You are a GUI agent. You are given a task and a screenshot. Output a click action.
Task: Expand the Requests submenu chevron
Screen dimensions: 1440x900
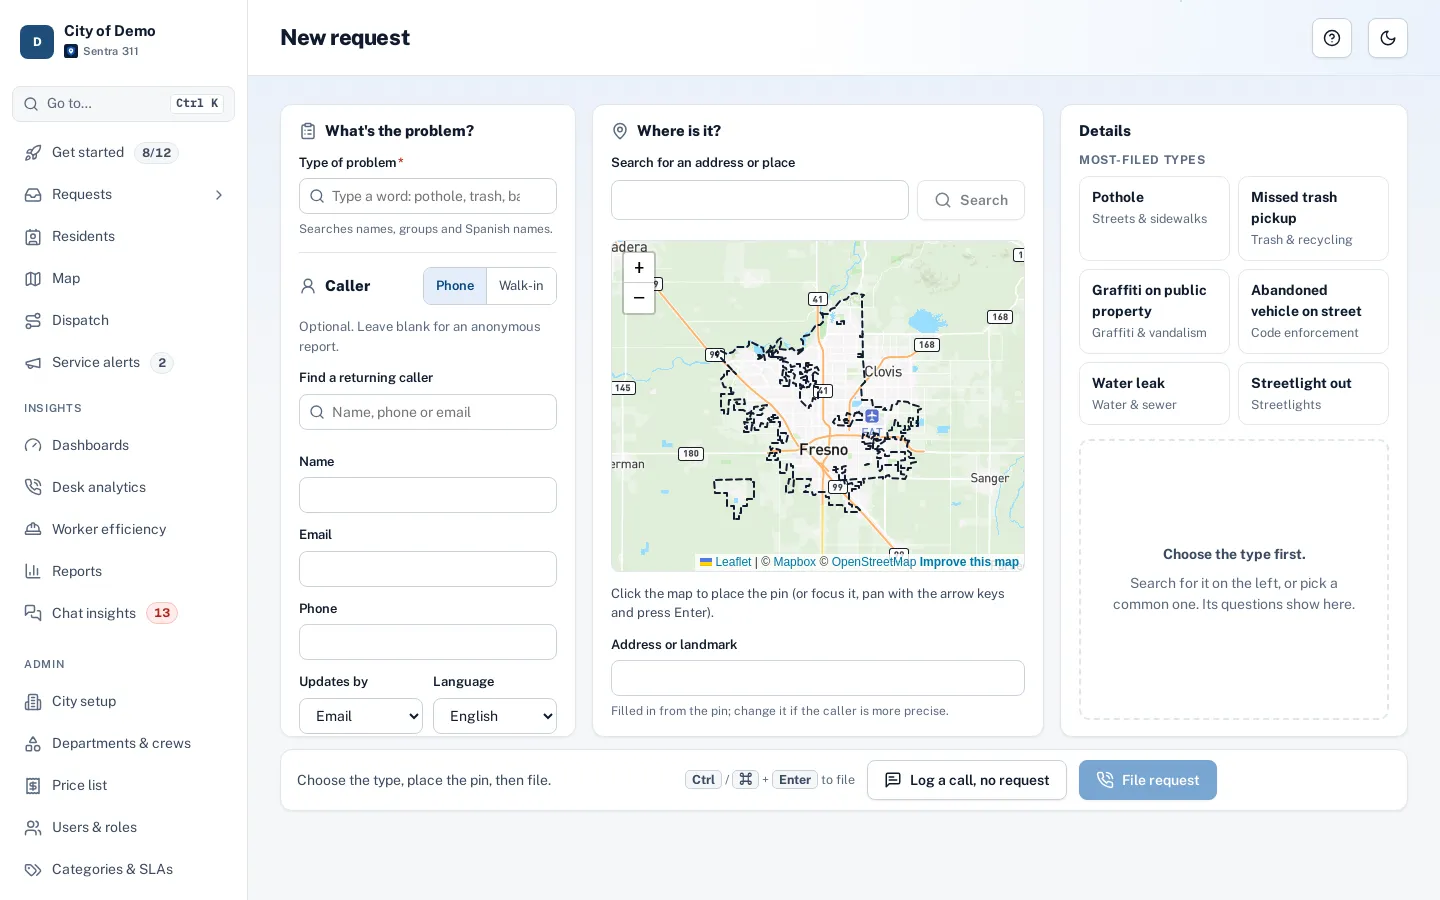tap(219, 195)
